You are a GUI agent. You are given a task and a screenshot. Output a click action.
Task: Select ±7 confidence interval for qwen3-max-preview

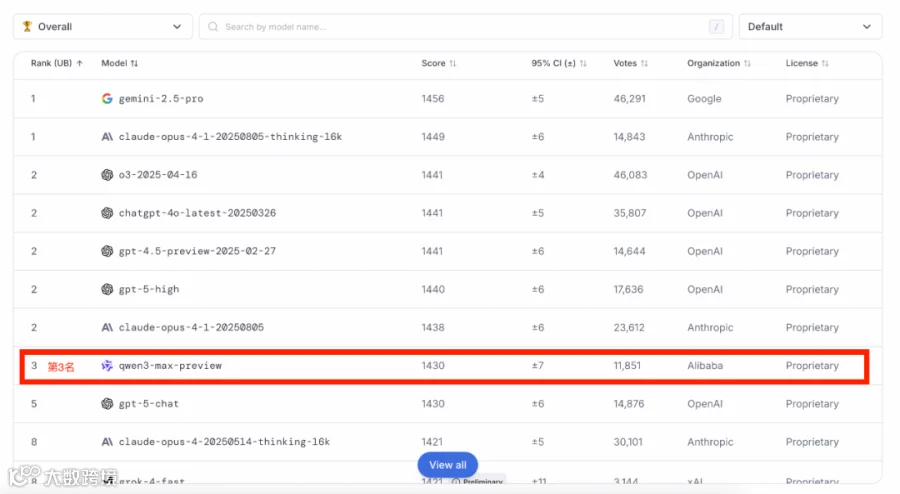pyautogui.click(x=537, y=365)
